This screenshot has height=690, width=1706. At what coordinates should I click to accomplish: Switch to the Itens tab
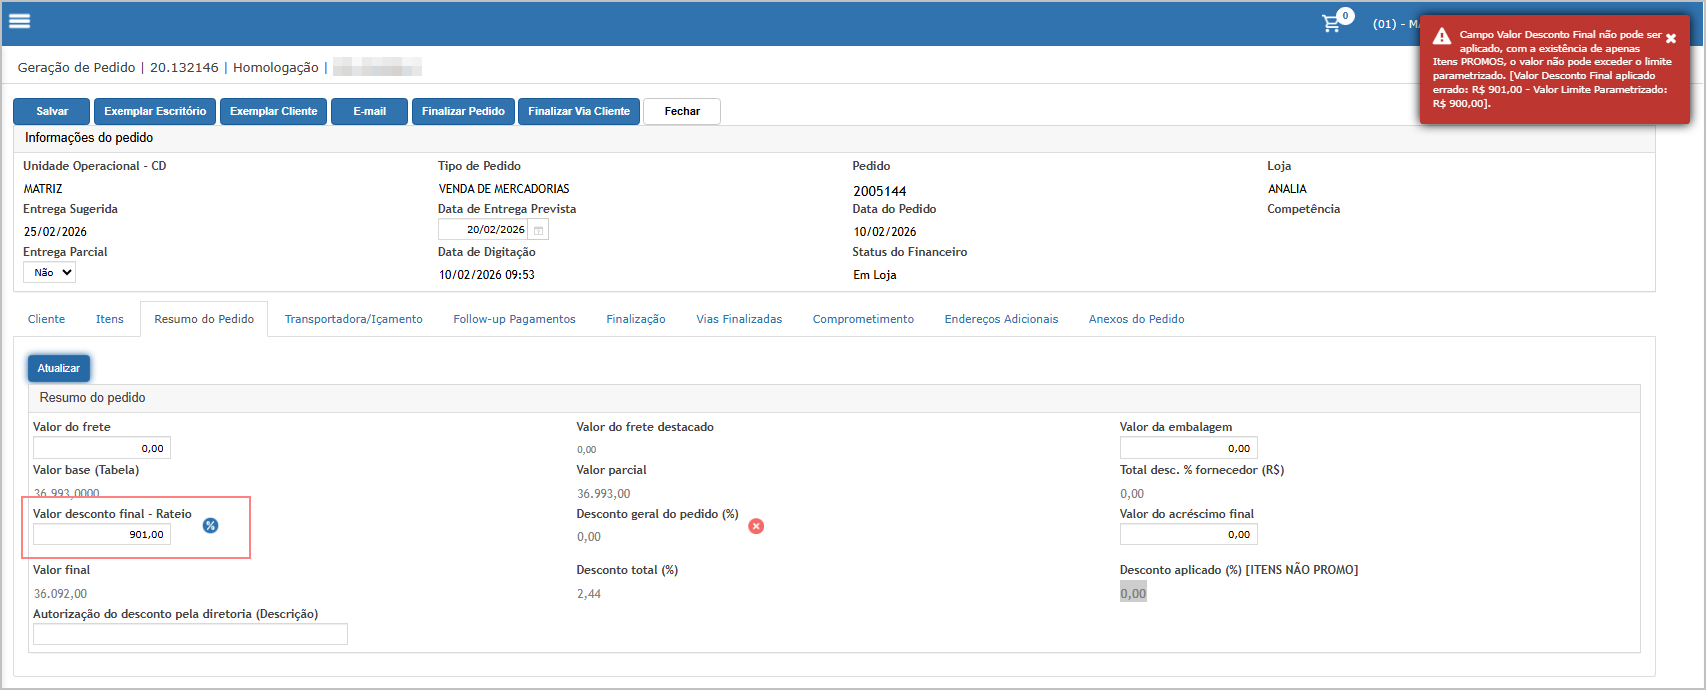pos(110,319)
